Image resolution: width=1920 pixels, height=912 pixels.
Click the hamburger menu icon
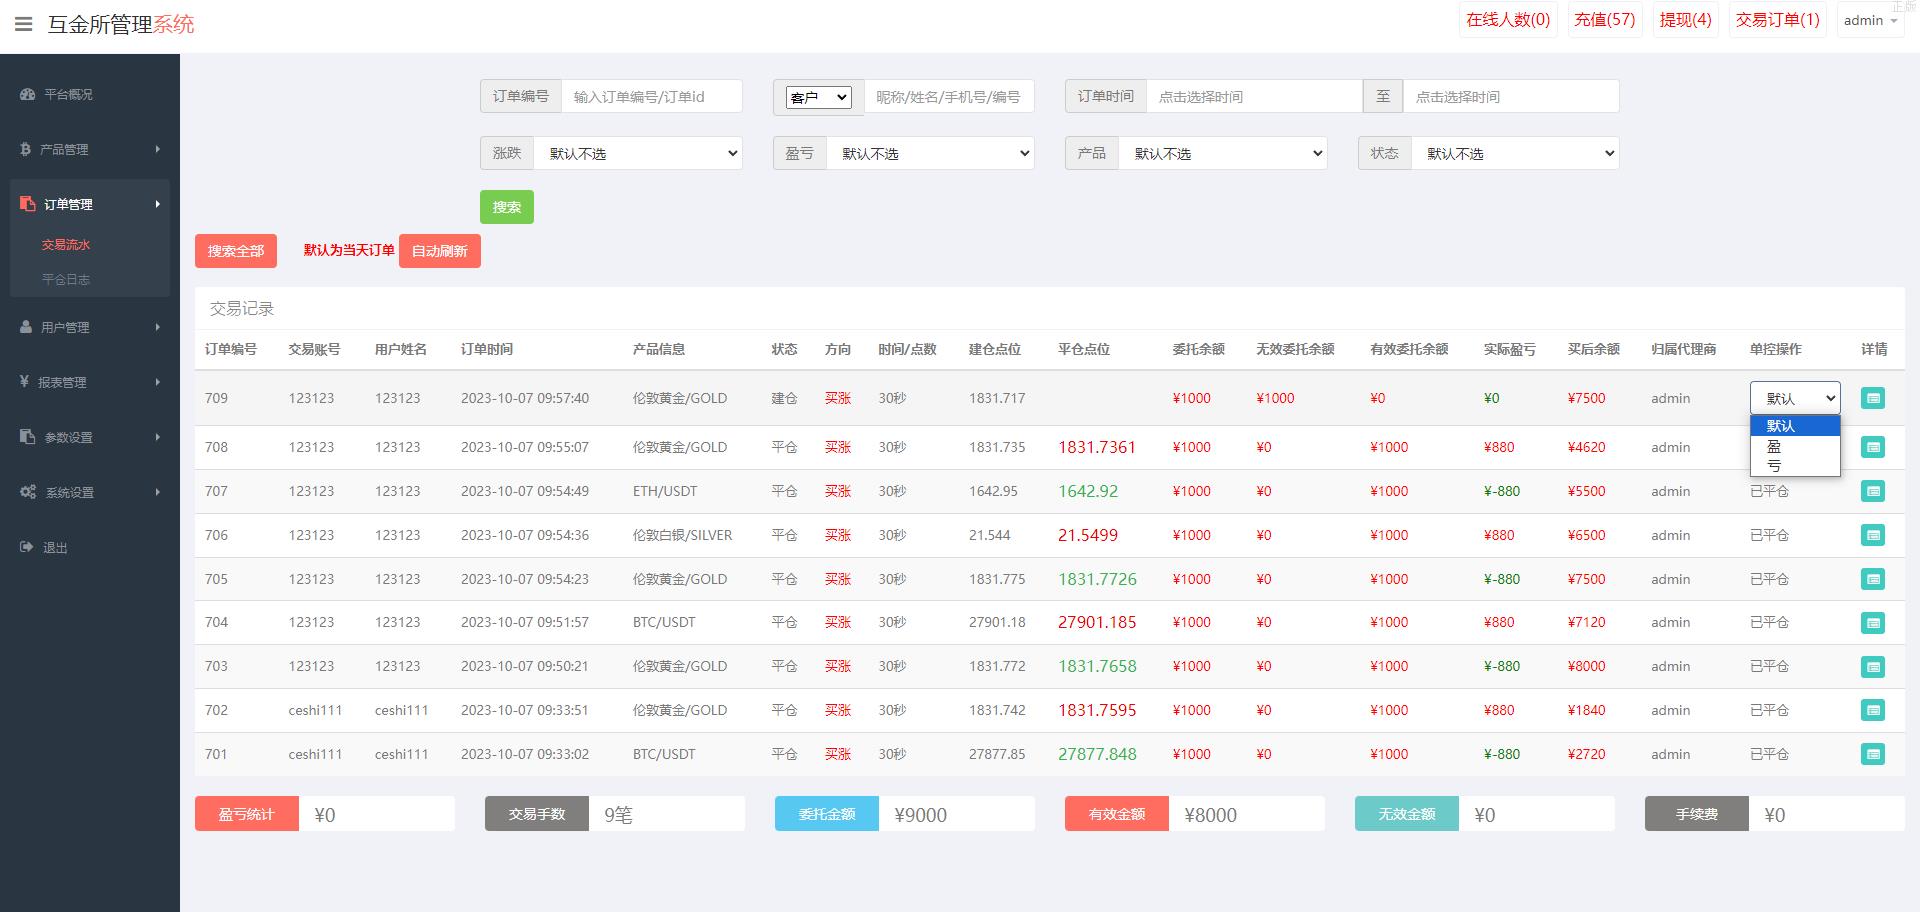[23, 24]
